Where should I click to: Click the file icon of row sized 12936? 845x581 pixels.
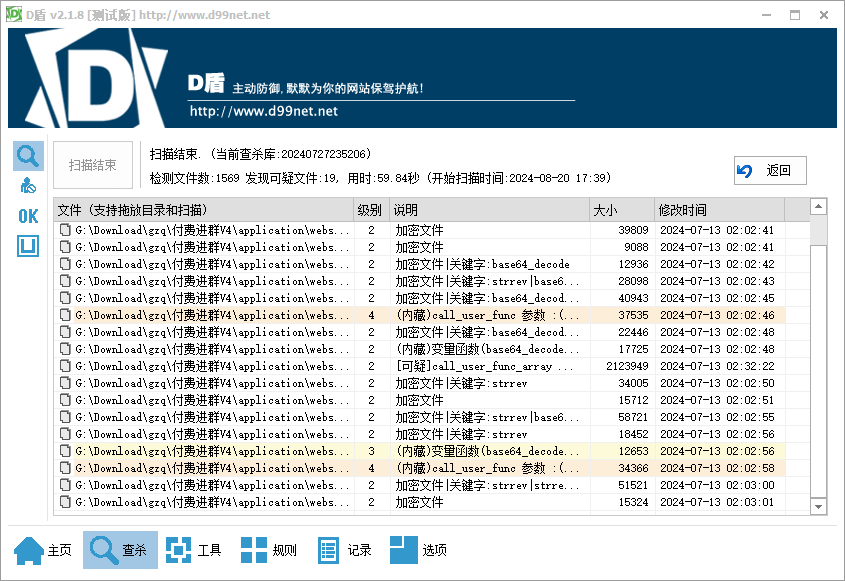pyautogui.click(x=65, y=264)
